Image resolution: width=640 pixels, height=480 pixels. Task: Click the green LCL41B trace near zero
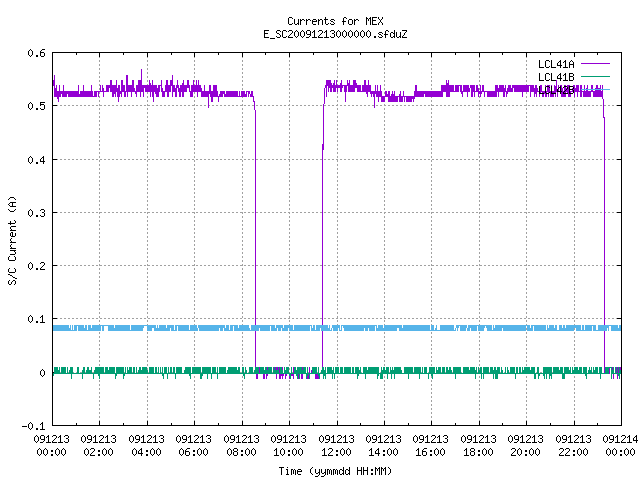pyautogui.click(x=337, y=371)
